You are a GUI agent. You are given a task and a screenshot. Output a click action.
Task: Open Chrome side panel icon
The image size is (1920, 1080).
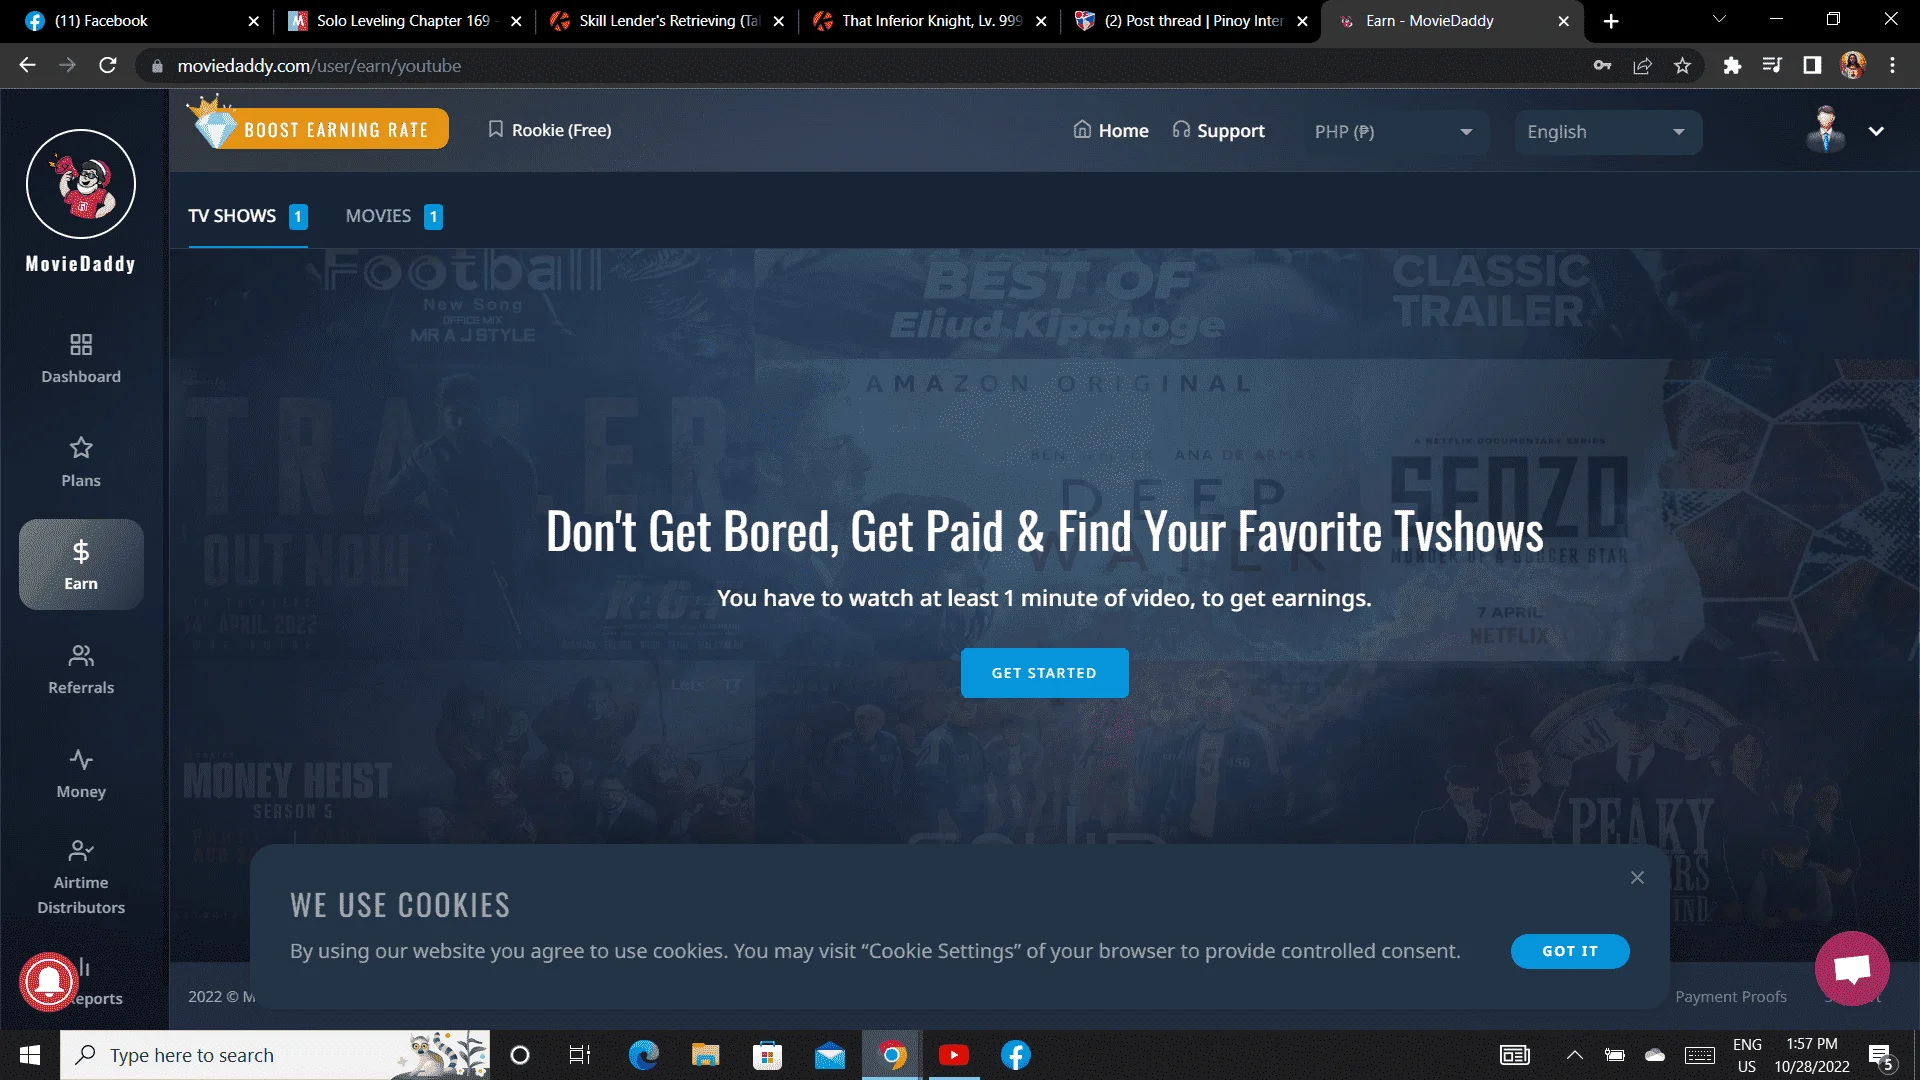(1812, 65)
